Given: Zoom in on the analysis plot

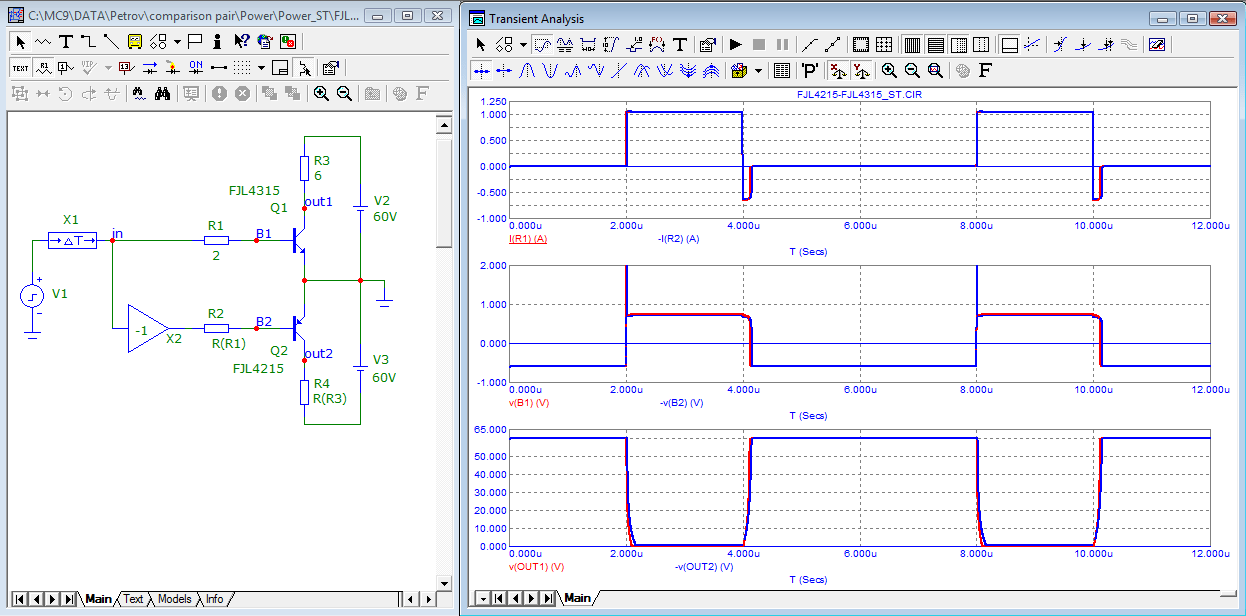Looking at the screenshot, I should (x=889, y=71).
